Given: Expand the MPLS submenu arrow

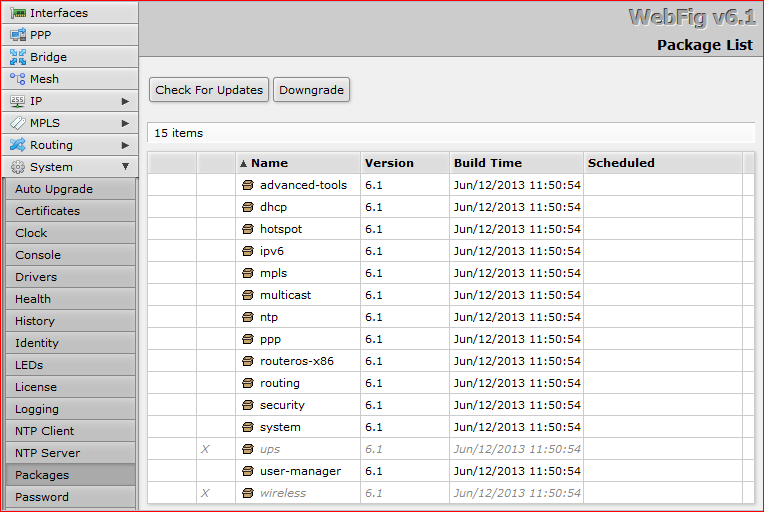Looking at the screenshot, I should click(x=125, y=123).
